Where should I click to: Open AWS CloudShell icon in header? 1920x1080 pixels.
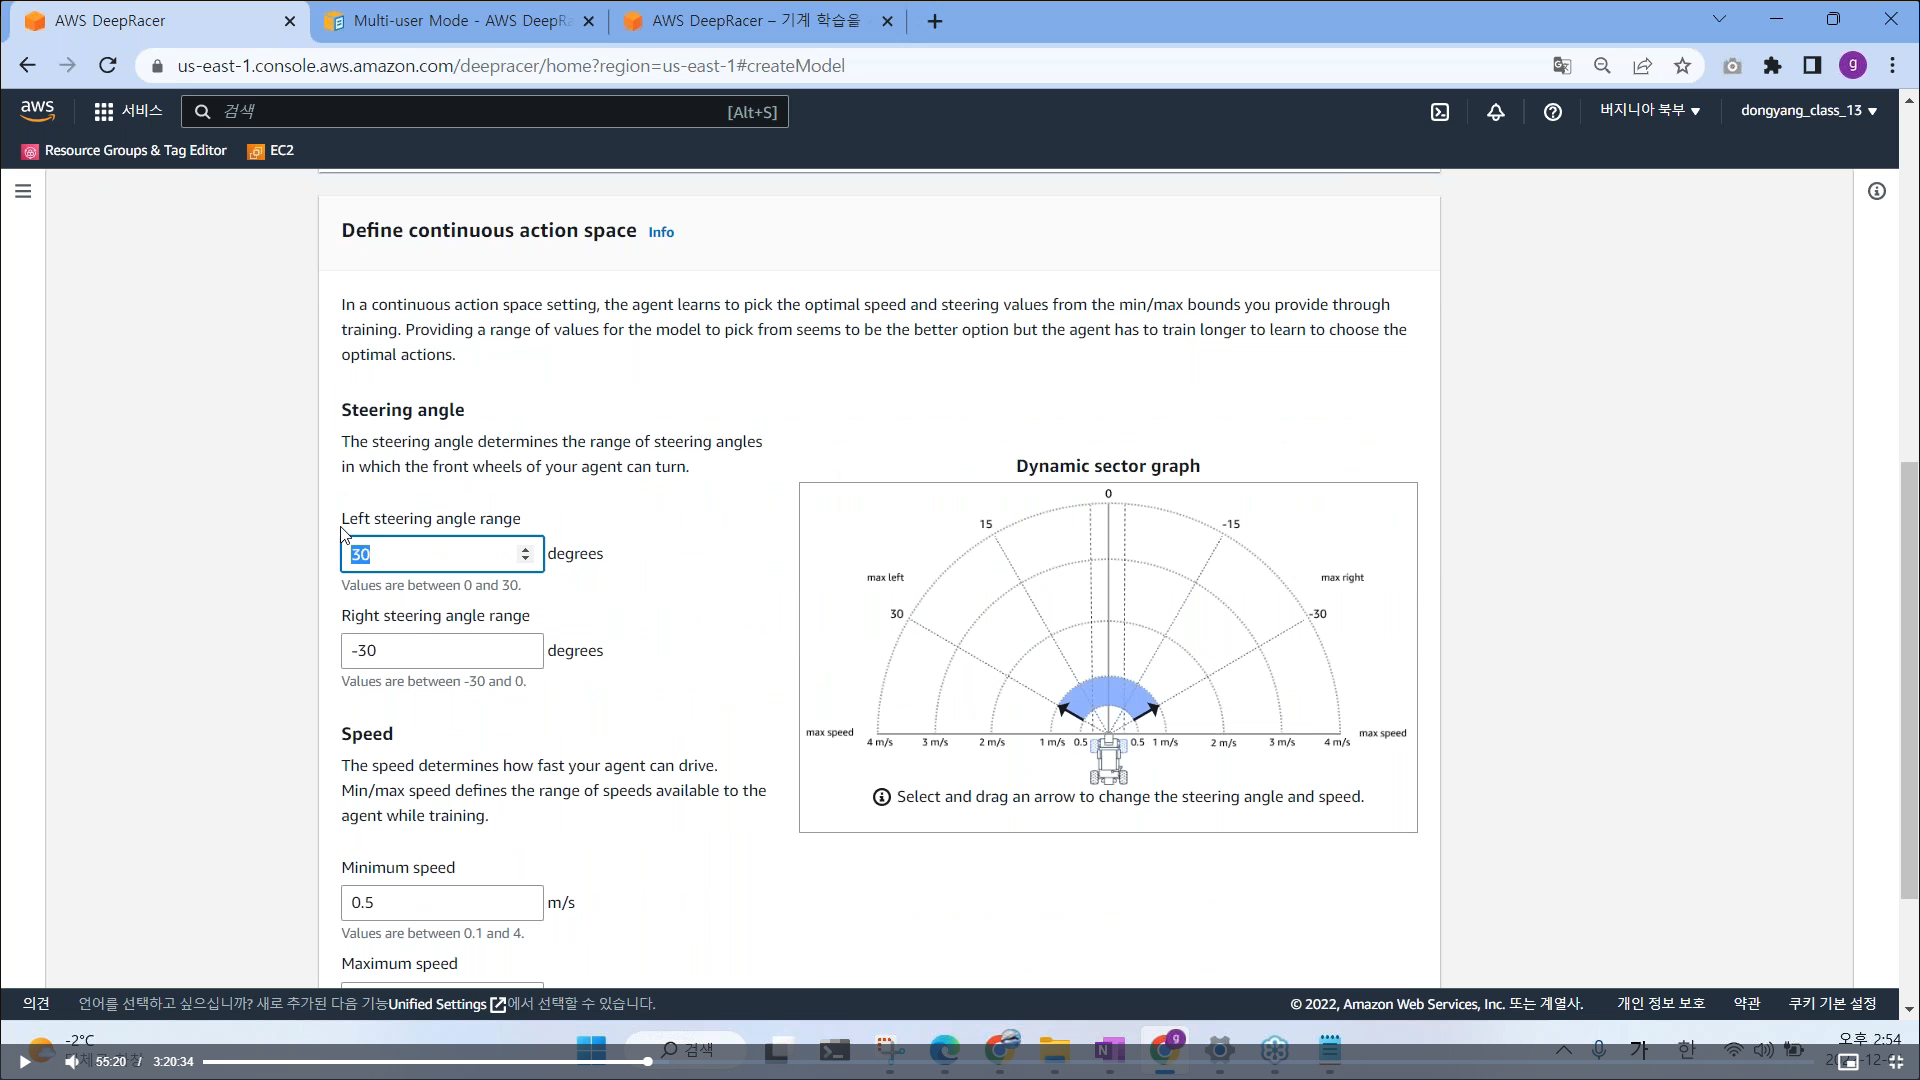point(1440,112)
